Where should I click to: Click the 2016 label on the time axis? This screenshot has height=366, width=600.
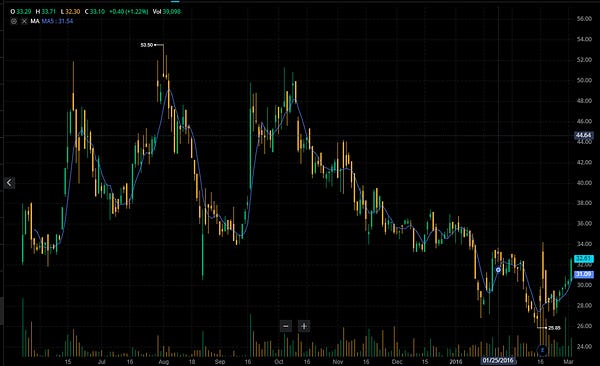(456, 362)
